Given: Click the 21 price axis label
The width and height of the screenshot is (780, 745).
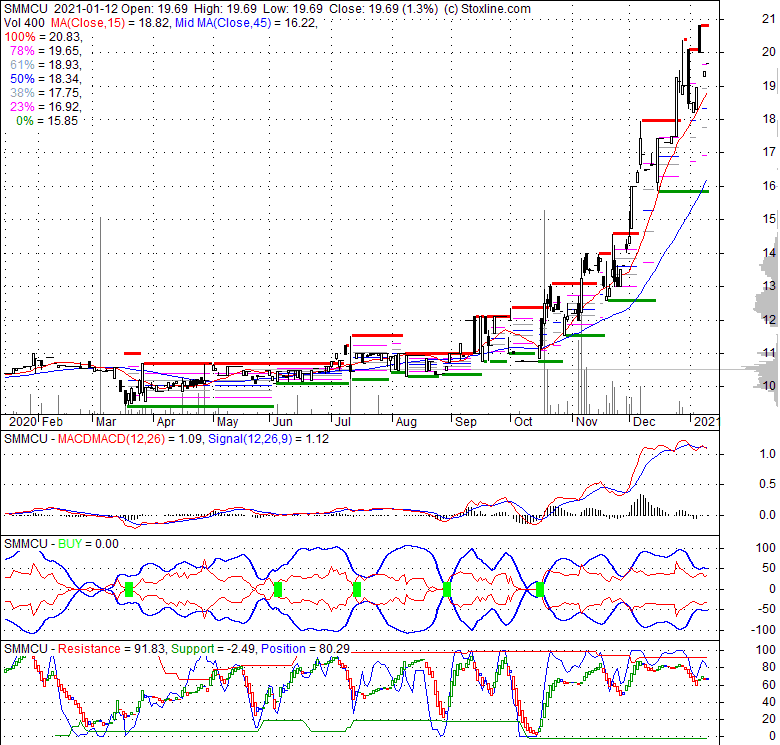Looking at the screenshot, I should click(769, 19).
